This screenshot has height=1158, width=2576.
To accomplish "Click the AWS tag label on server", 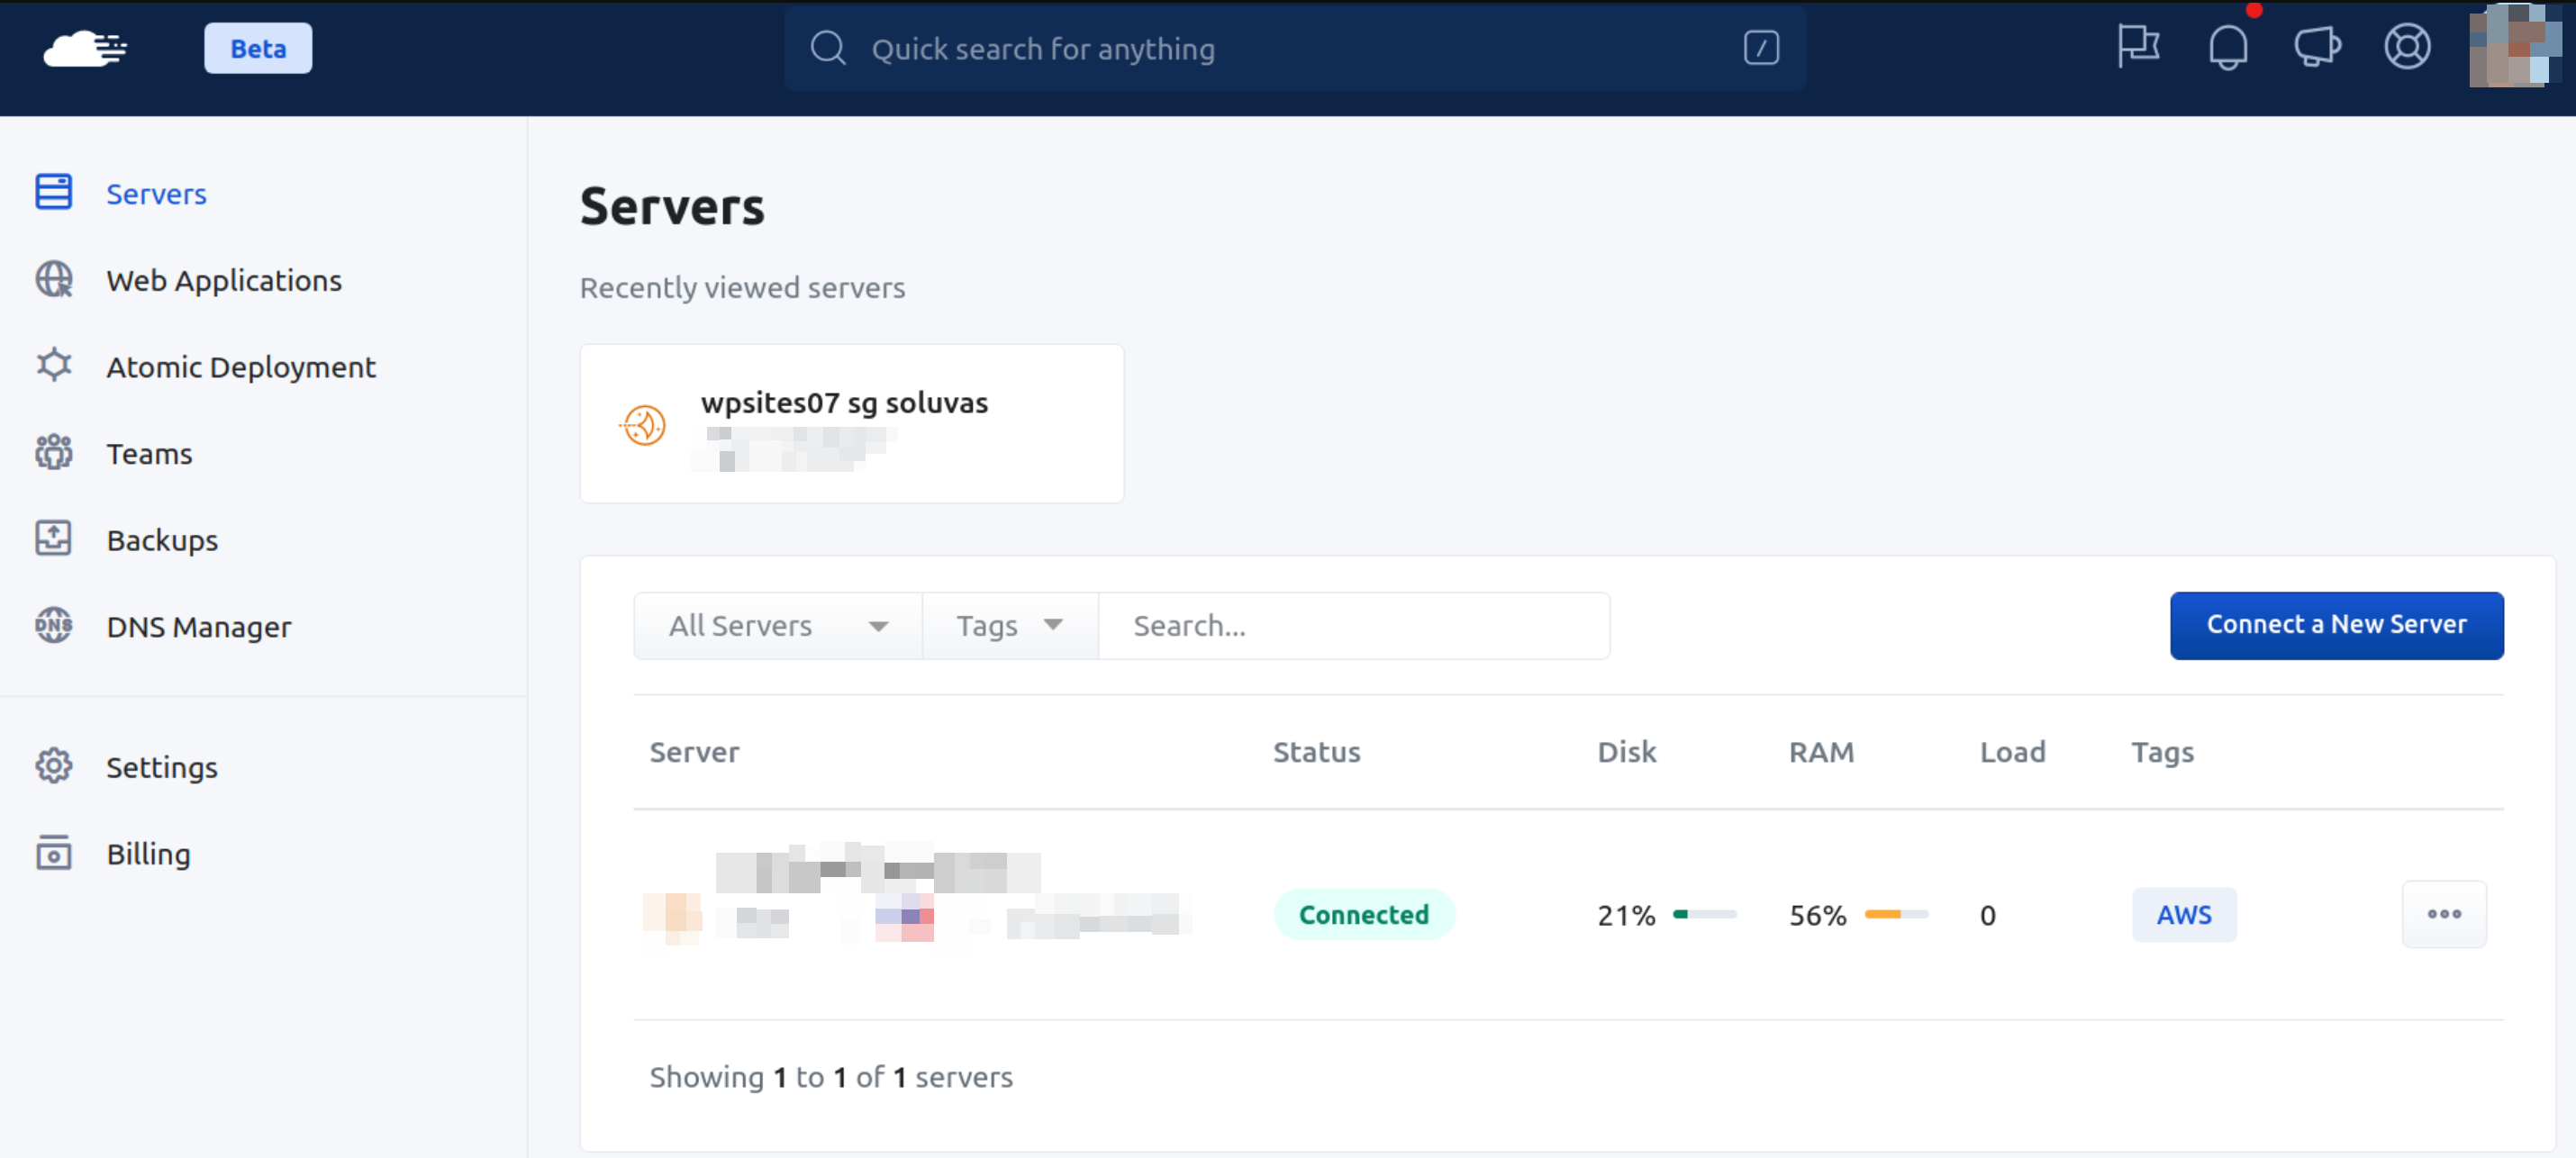I will (x=2185, y=913).
